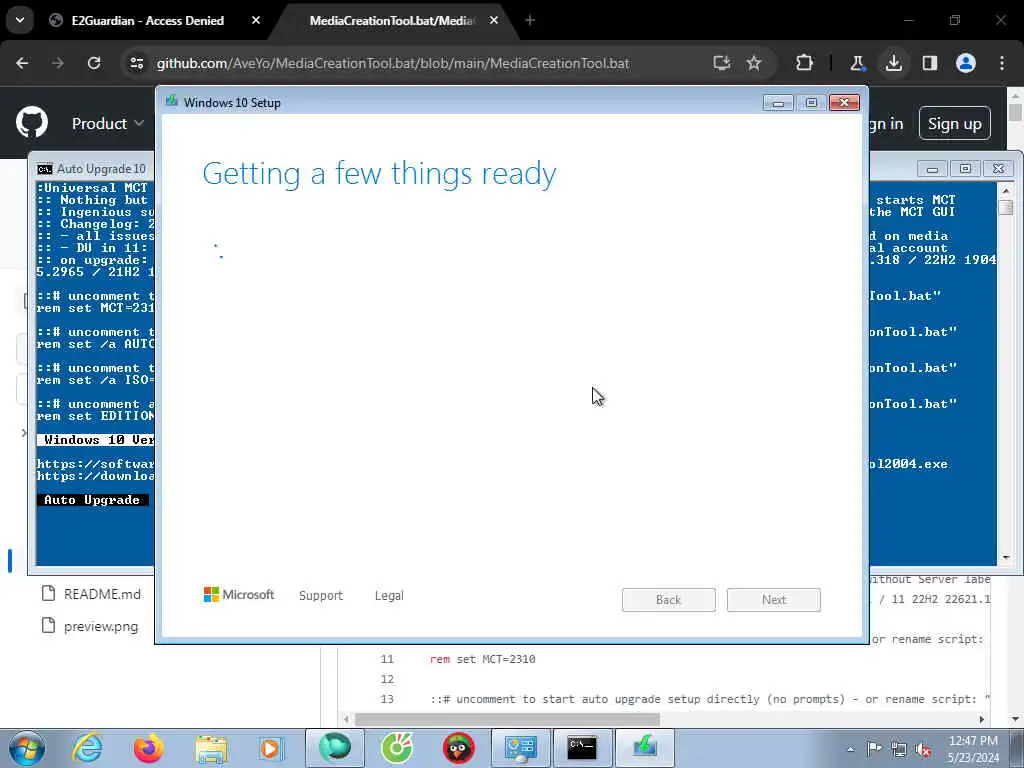This screenshot has height=768, width=1024.
Task: Open the network tray icon
Action: pyautogui.click(x=899, y=749)
